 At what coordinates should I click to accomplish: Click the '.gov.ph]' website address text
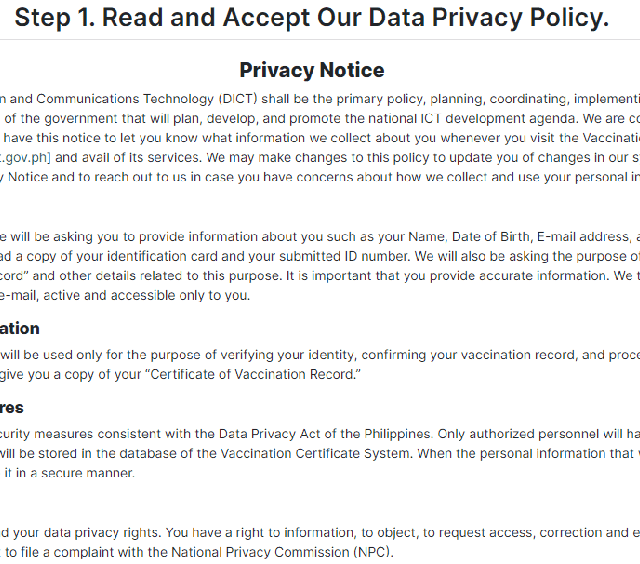tap(22, 157)
